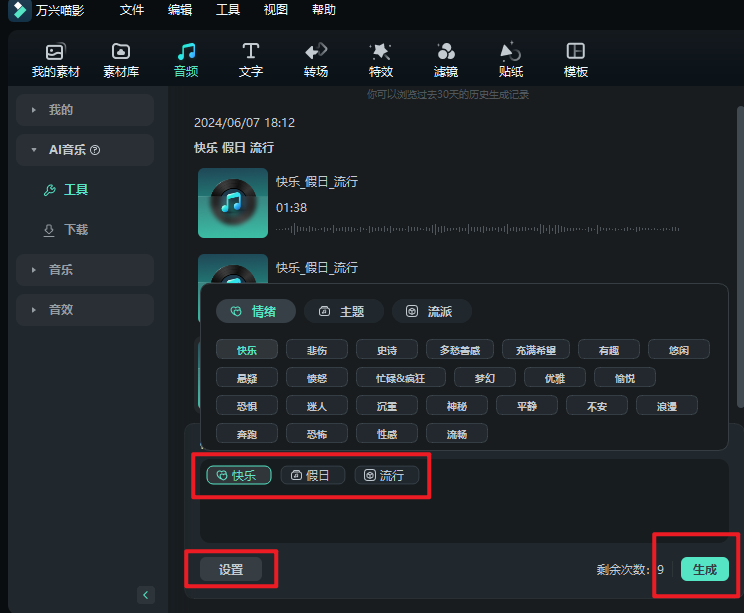This screenshot has width=744, height=613.
Task: Select the 充满希望 mood tag
Action: pos(536,350)
